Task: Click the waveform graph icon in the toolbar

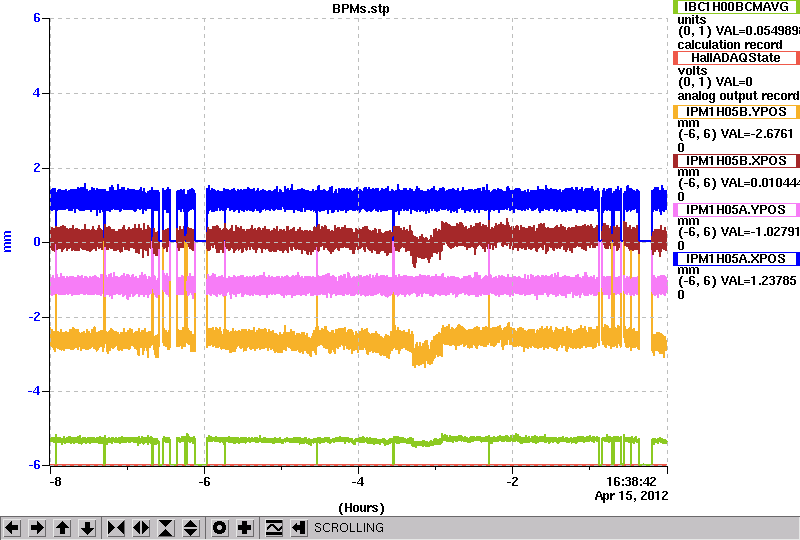Action: (274, 528)
